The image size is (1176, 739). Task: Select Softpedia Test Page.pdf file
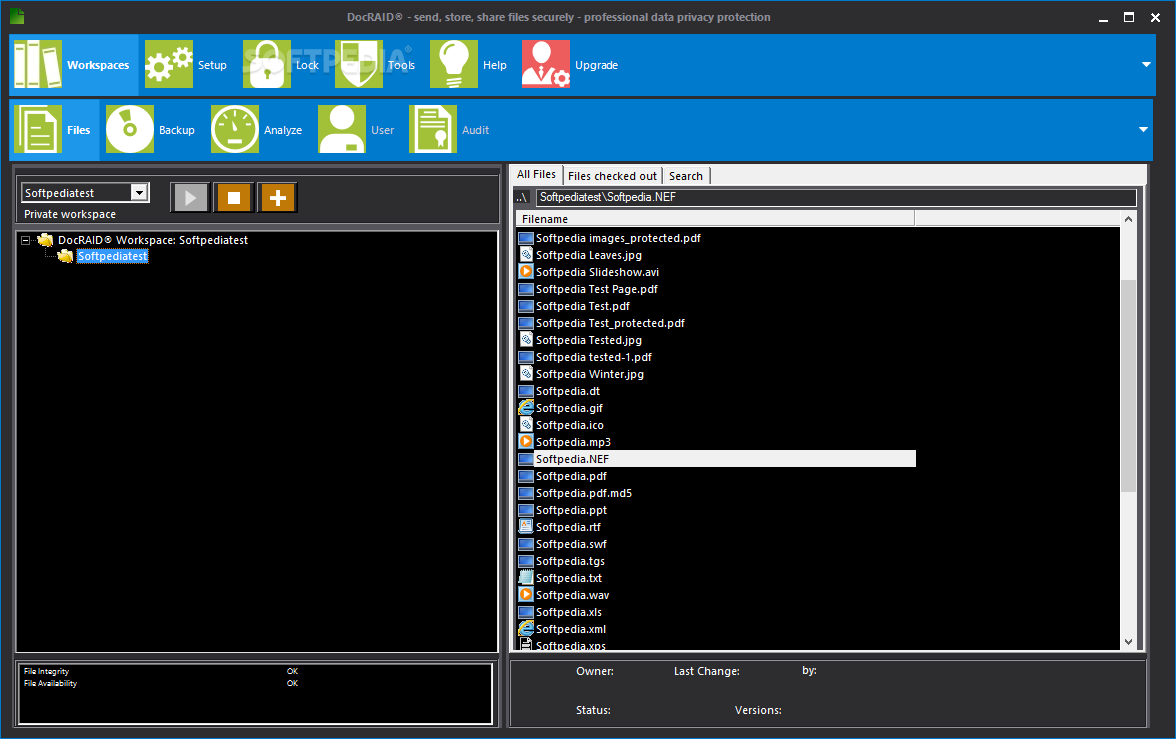(x=596, y=289)
